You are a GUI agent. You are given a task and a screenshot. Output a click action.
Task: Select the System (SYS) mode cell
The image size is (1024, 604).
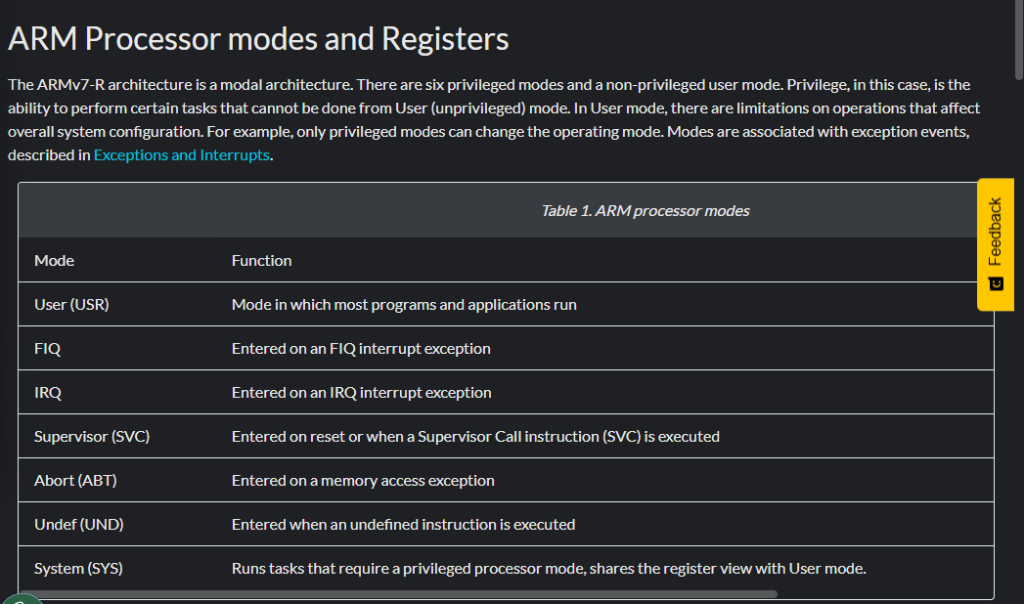pyautogui.click(x=78, y=568)
